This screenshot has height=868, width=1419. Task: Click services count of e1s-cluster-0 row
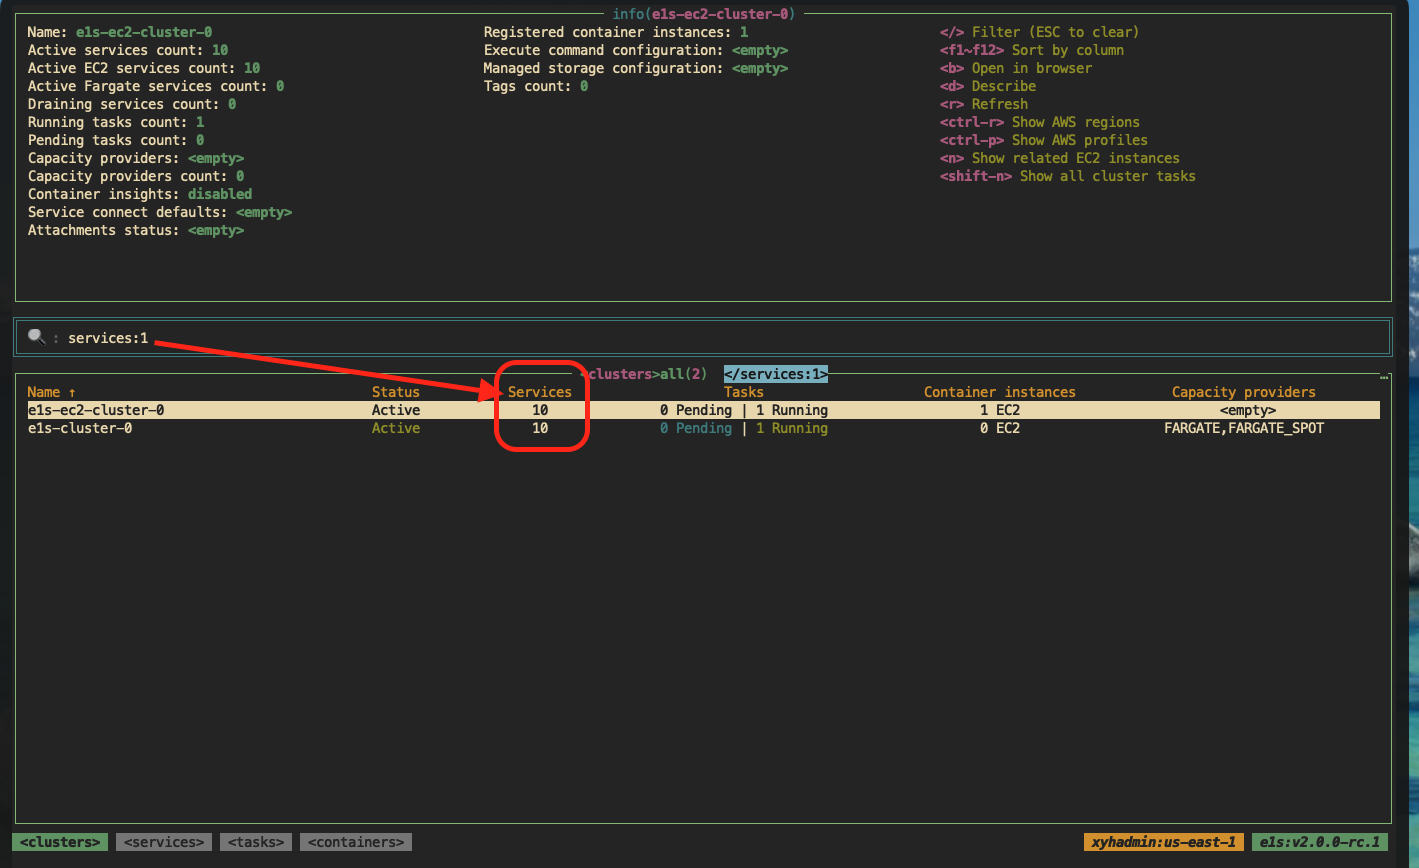pos(540,428)
